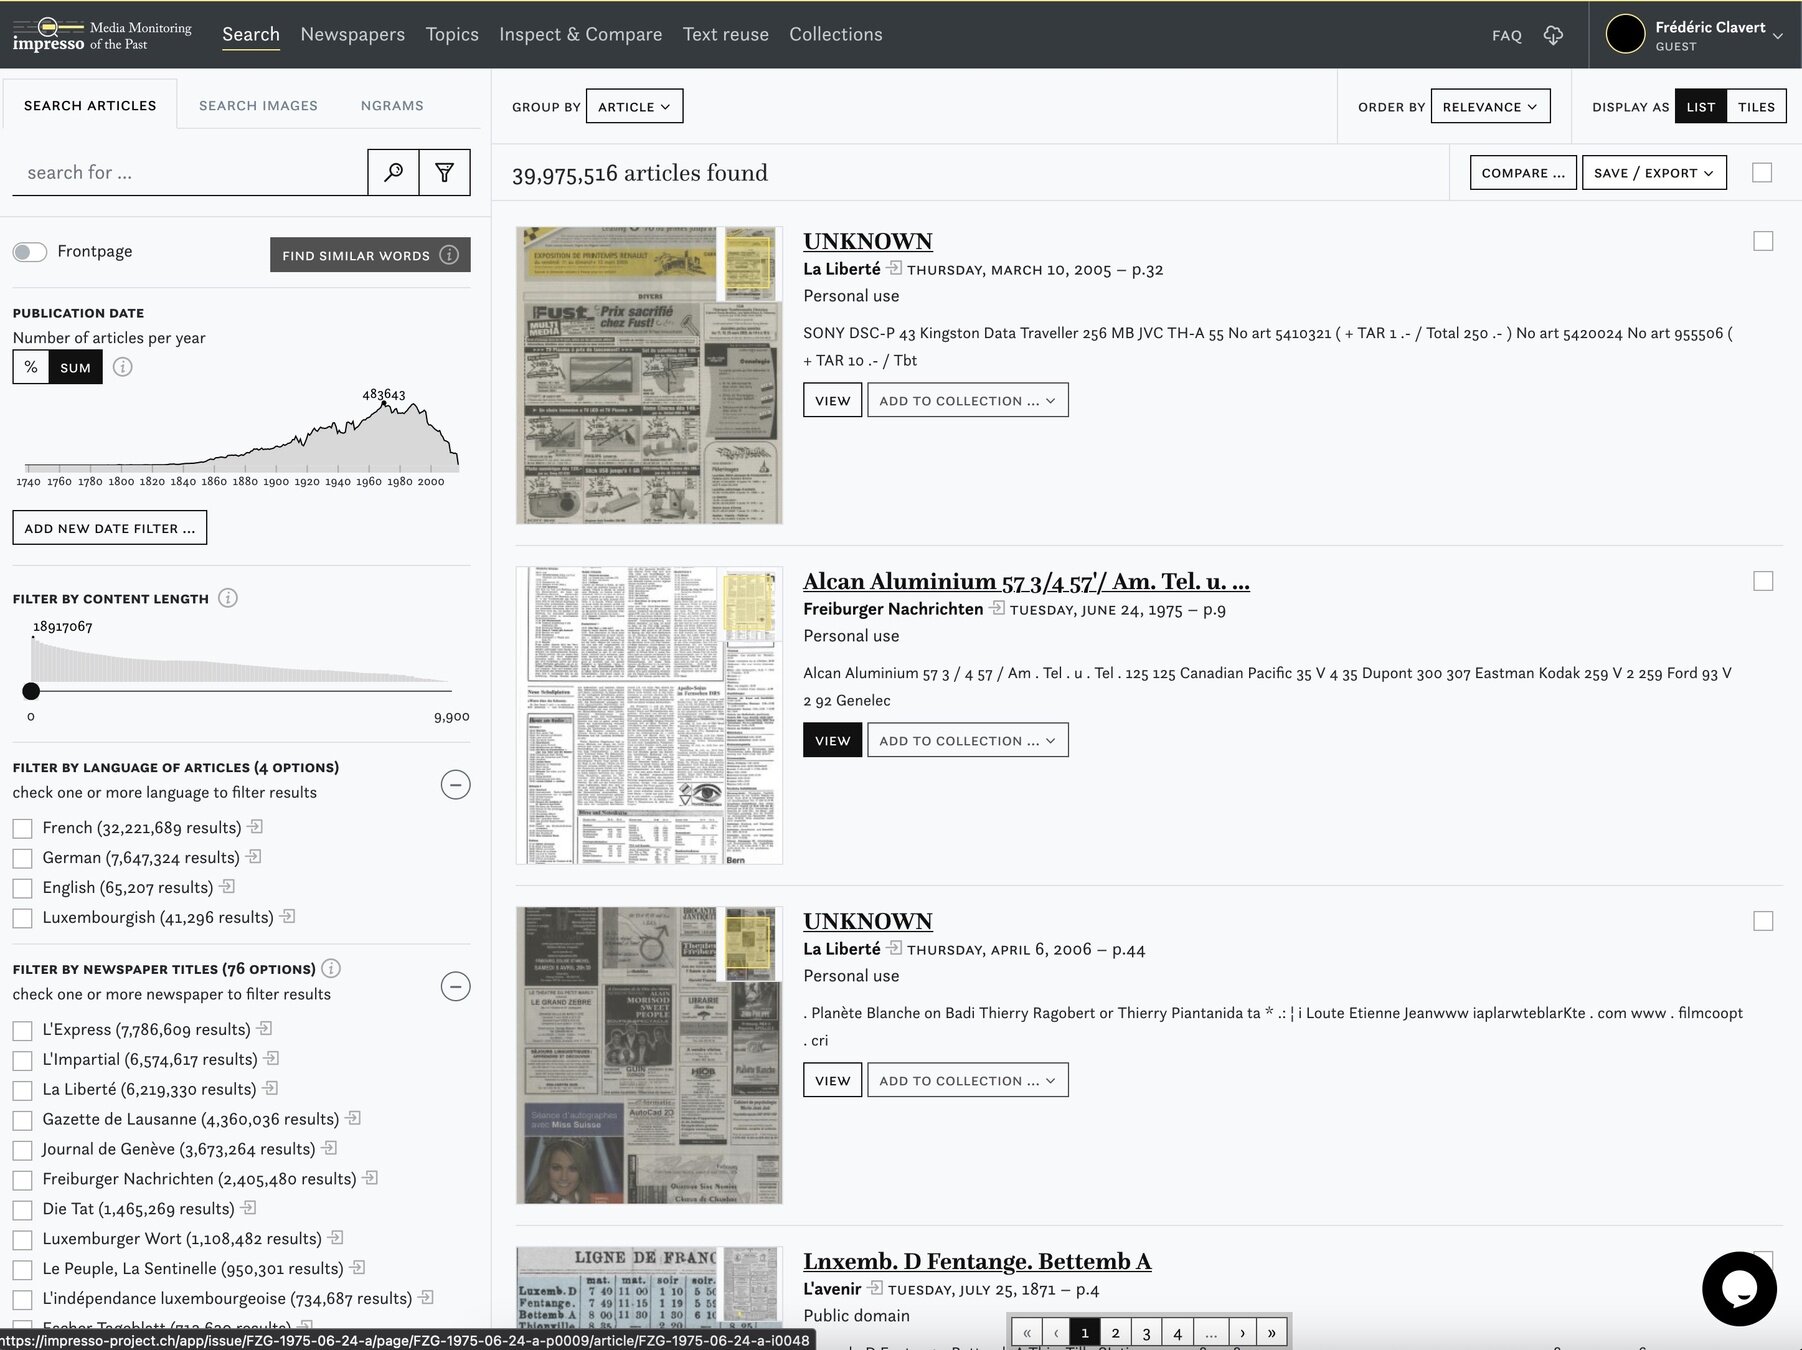Click Add New Date Filter button
Image resolution: width=1802 pixels, height=1350 pixels.
(110, 528)
